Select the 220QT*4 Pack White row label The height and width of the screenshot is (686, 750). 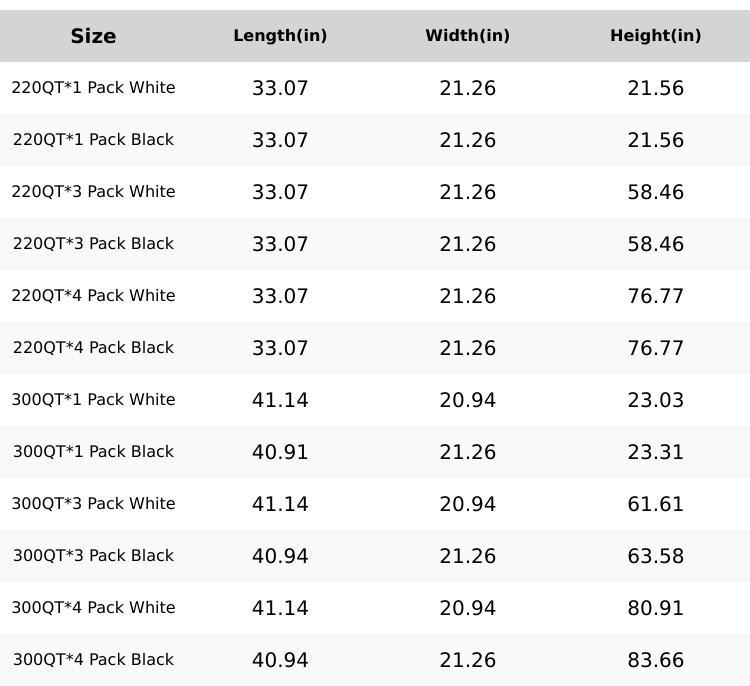click(x=93, y=296)
